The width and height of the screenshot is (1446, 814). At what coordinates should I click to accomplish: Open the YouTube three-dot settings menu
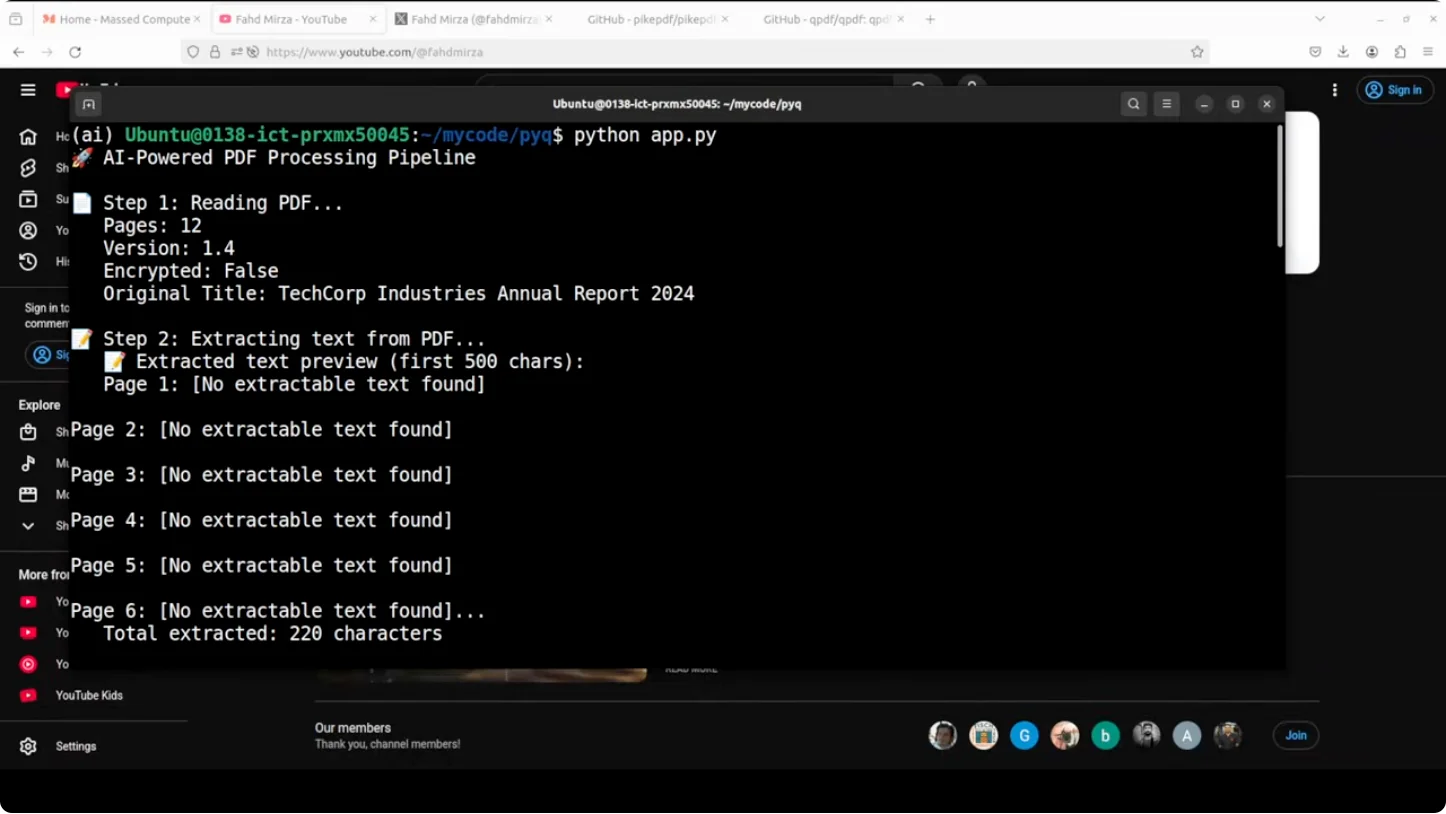(x=1334, y=90)
